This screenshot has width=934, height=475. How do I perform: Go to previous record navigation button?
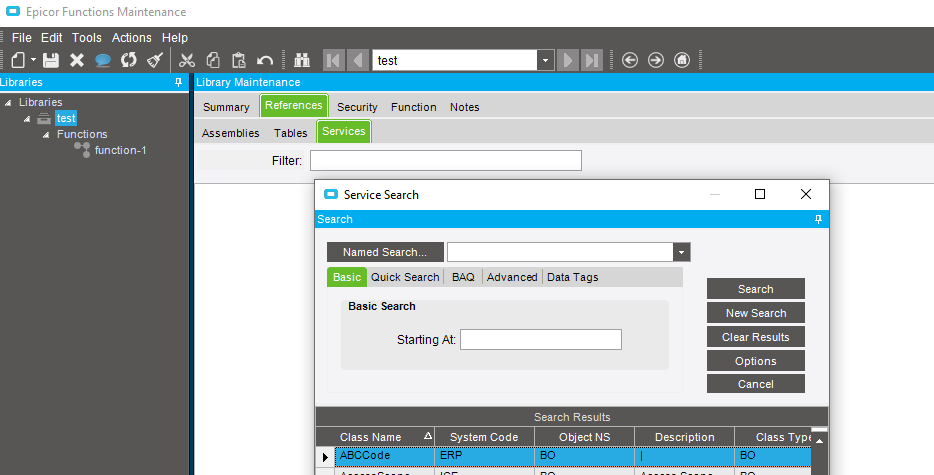pos(358,60)
